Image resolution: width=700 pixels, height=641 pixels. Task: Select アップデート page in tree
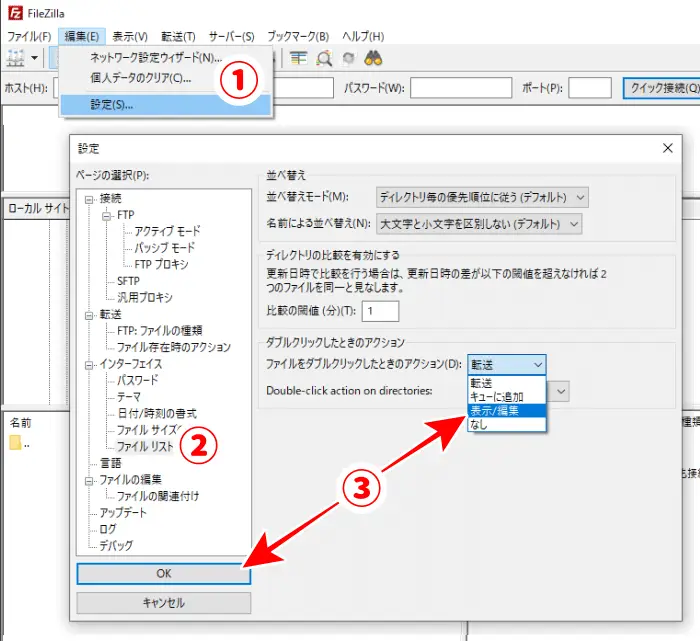[x=123, y=512]
